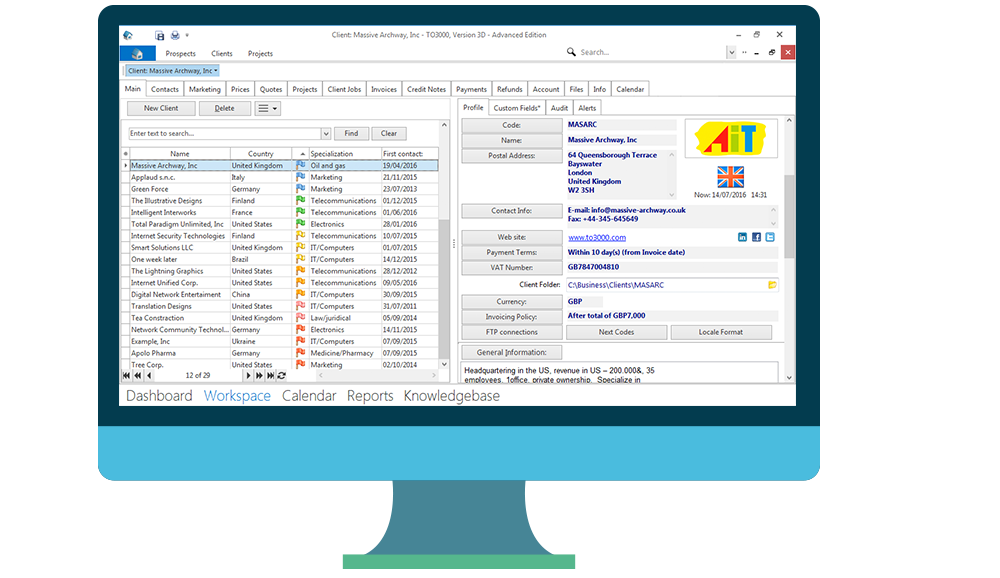Click in the 'Enter text to search' field

[224, 133]
